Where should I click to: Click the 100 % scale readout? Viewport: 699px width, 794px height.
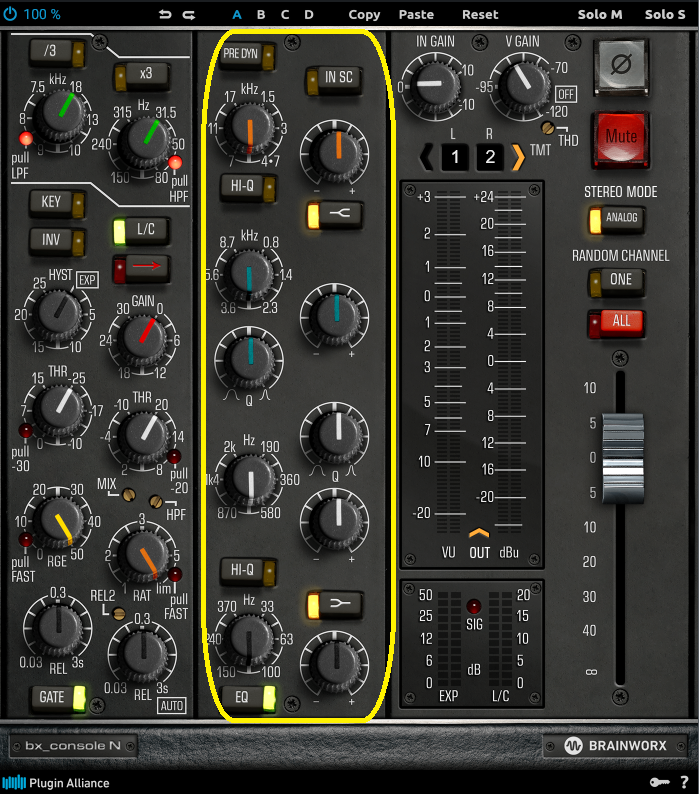point(42,14)
